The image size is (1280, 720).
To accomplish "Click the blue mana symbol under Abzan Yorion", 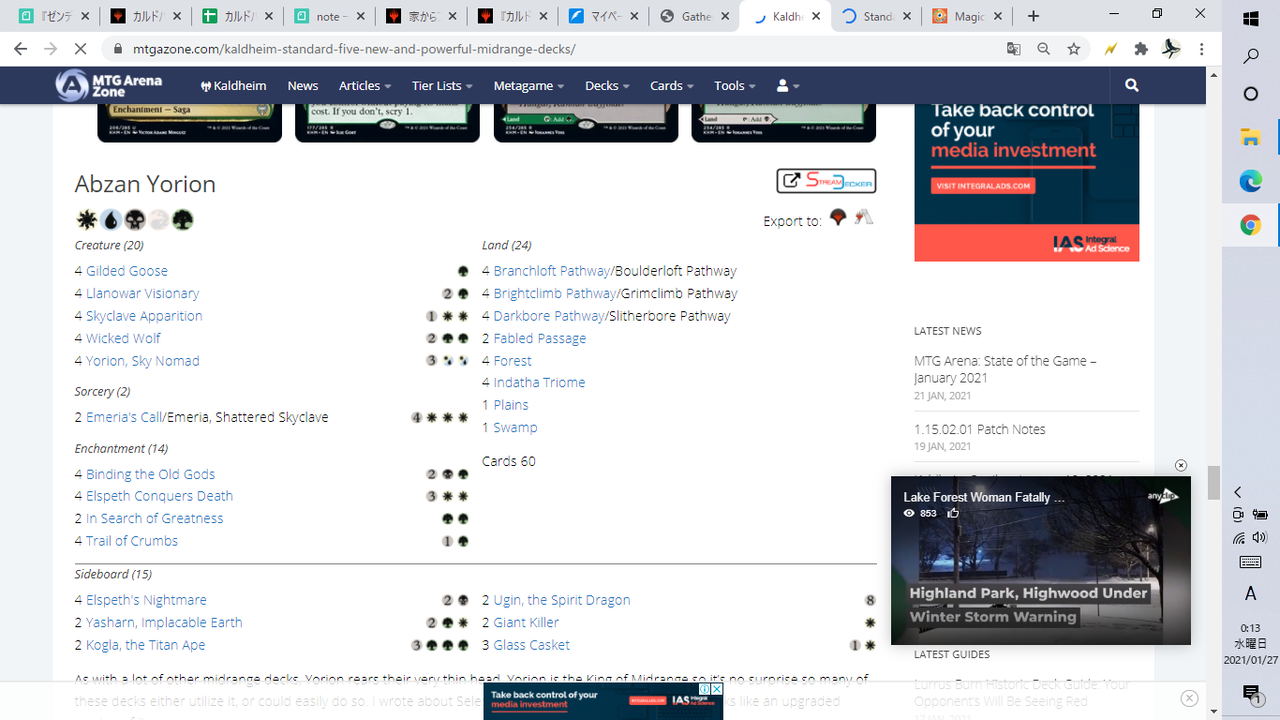I will [110, 220].
